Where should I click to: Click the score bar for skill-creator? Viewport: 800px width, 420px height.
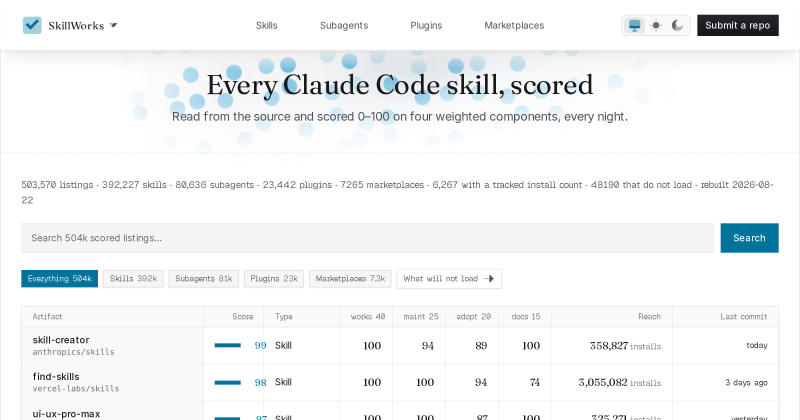pyautogui.click(x=228, y=345)
